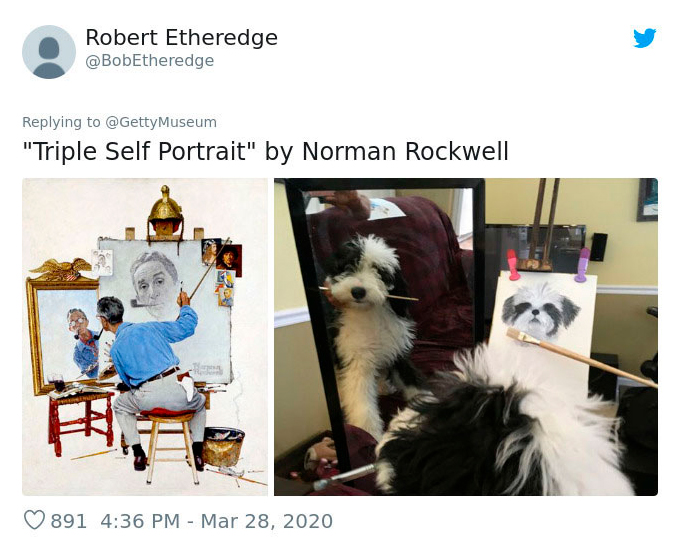Click the "Replying to" label
This screenshot has width=680, height=540.
(x=61, y=122)
